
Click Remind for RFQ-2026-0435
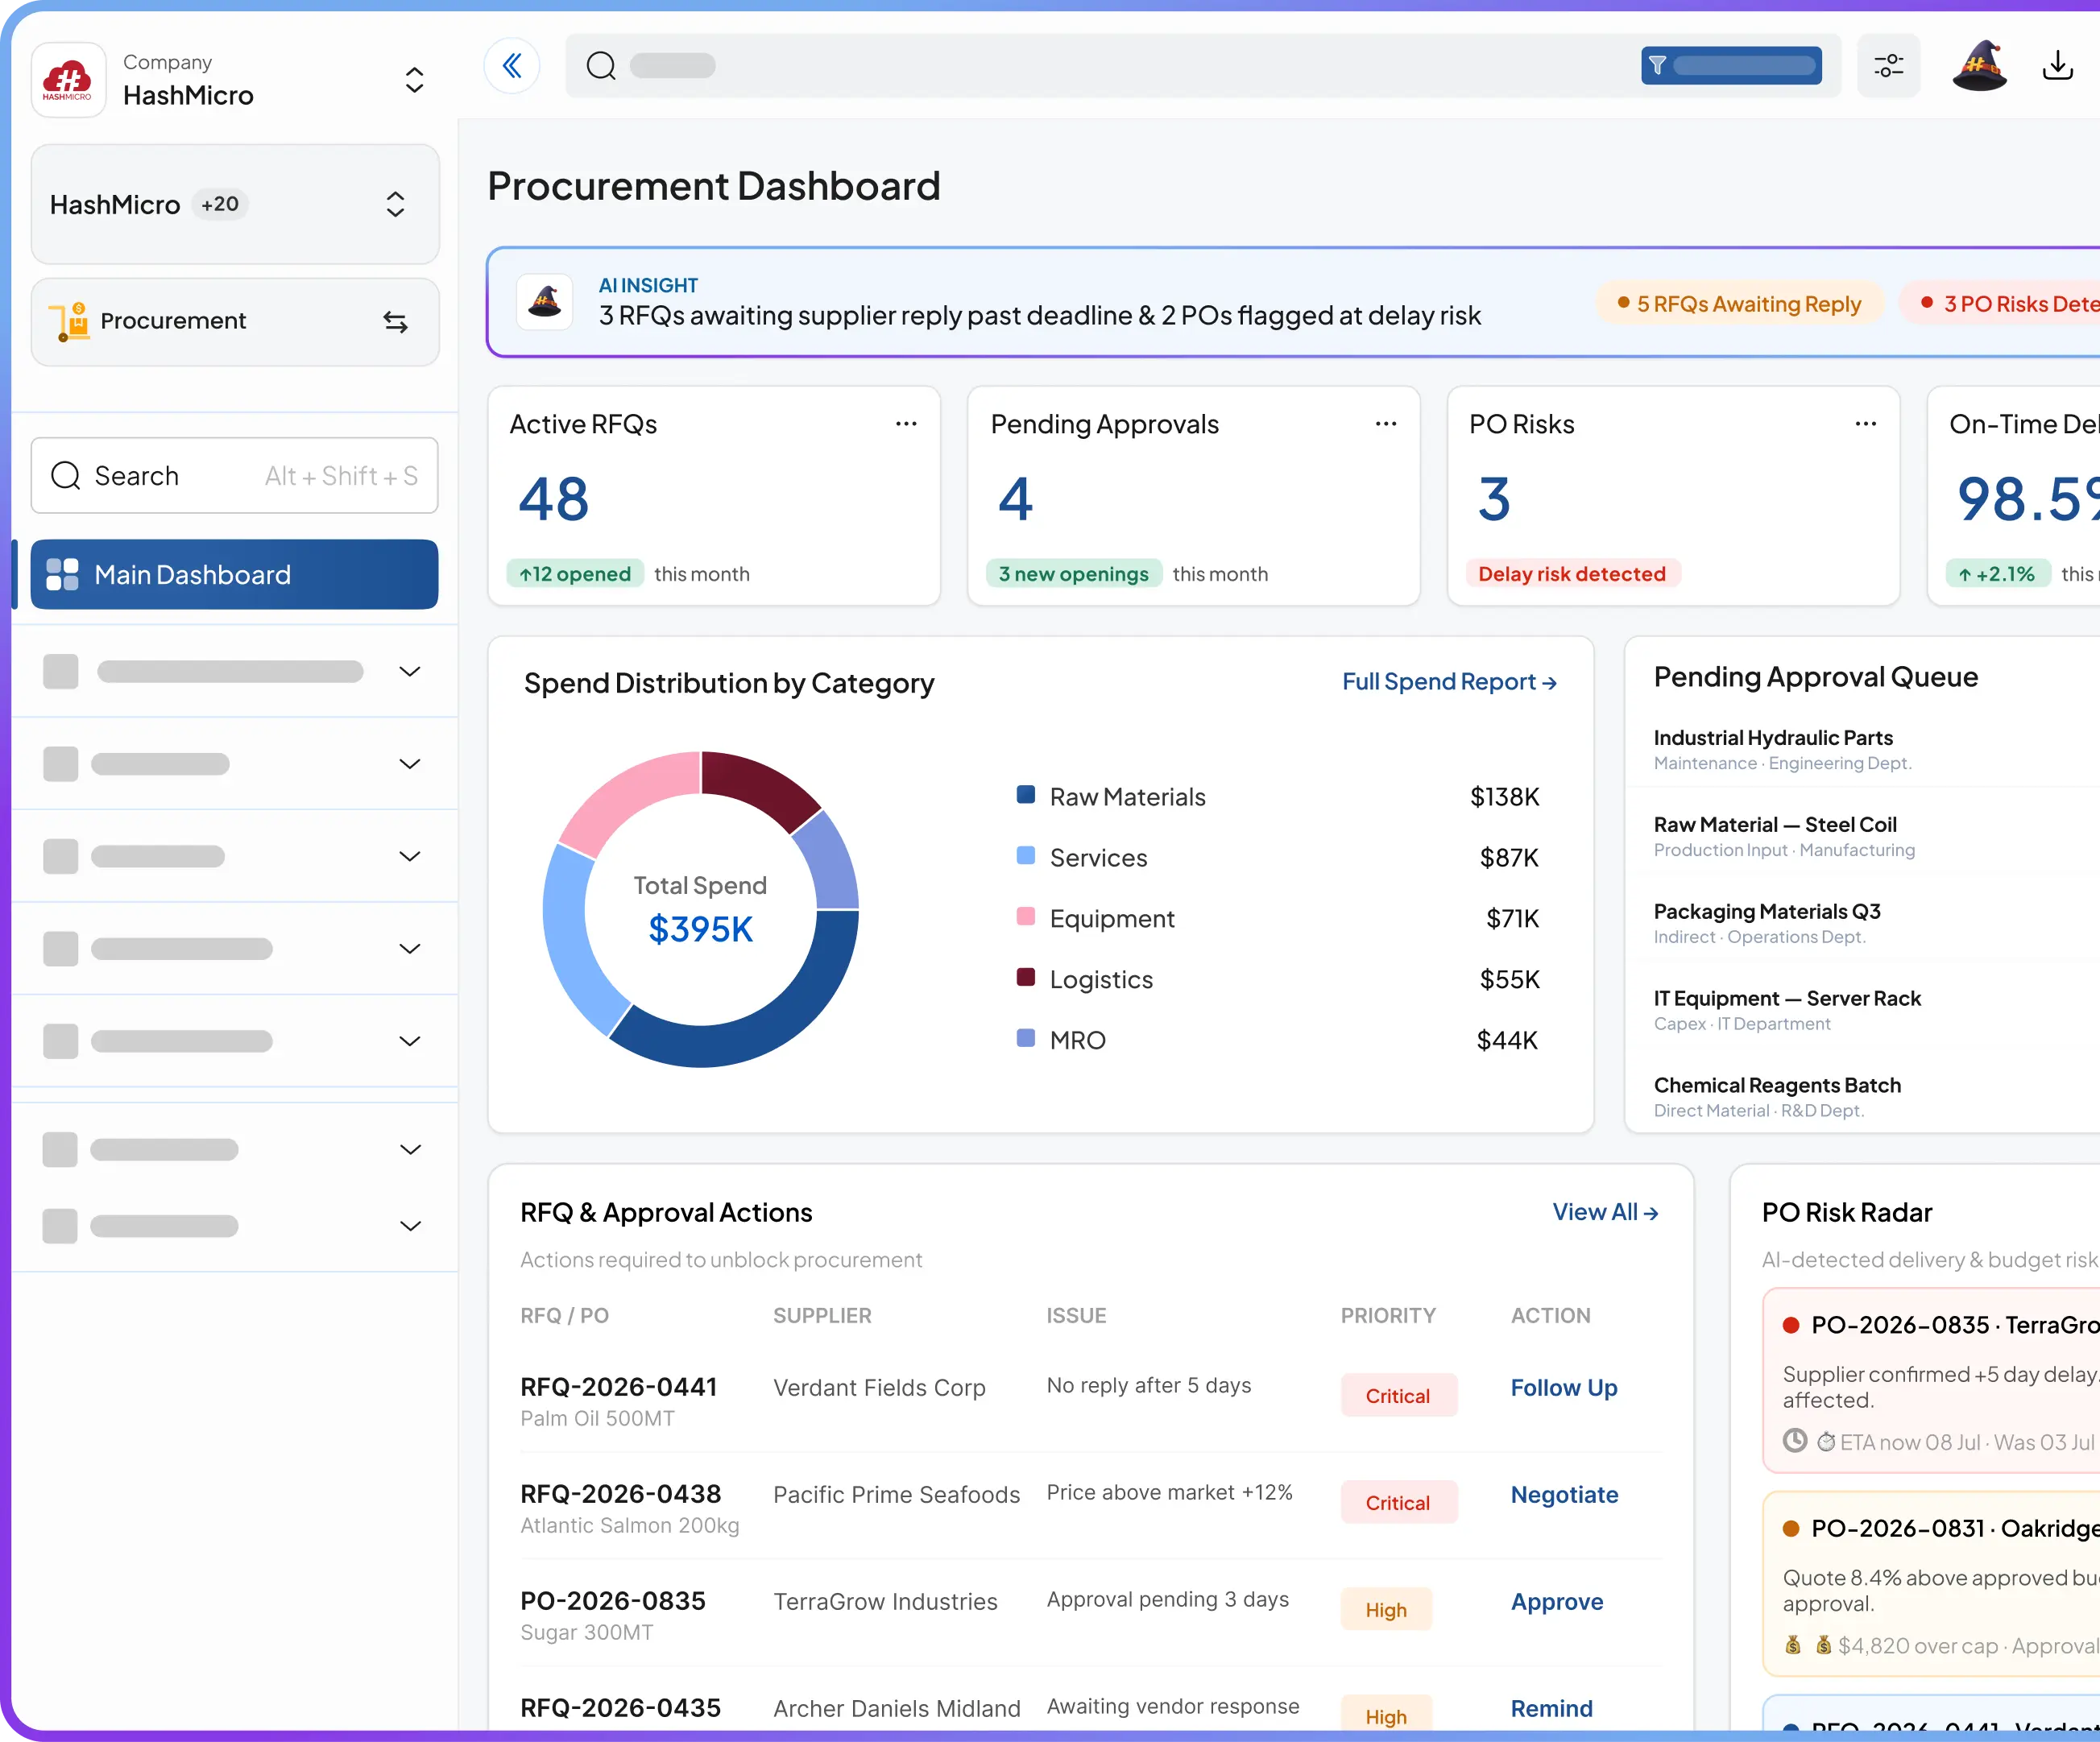point(1551,1709)
